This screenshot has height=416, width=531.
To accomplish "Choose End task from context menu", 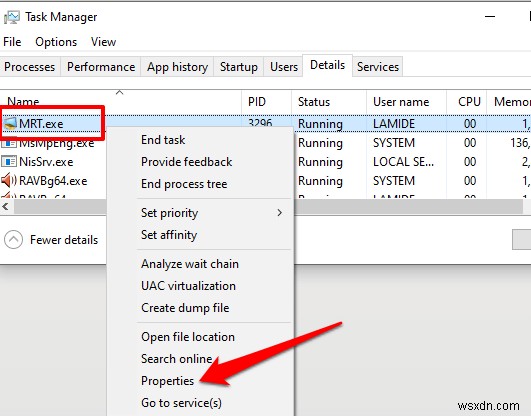I will click(x=200, y=140).
